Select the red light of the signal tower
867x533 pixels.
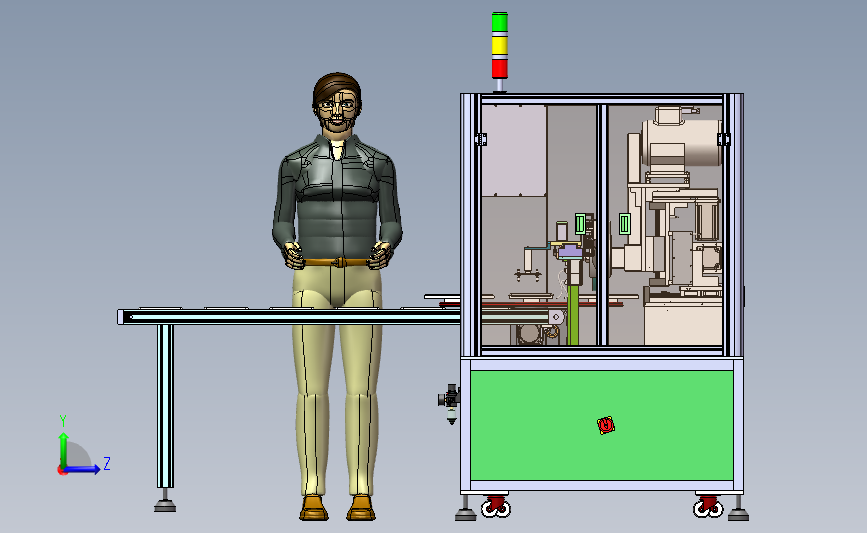[x=499, y=69]
